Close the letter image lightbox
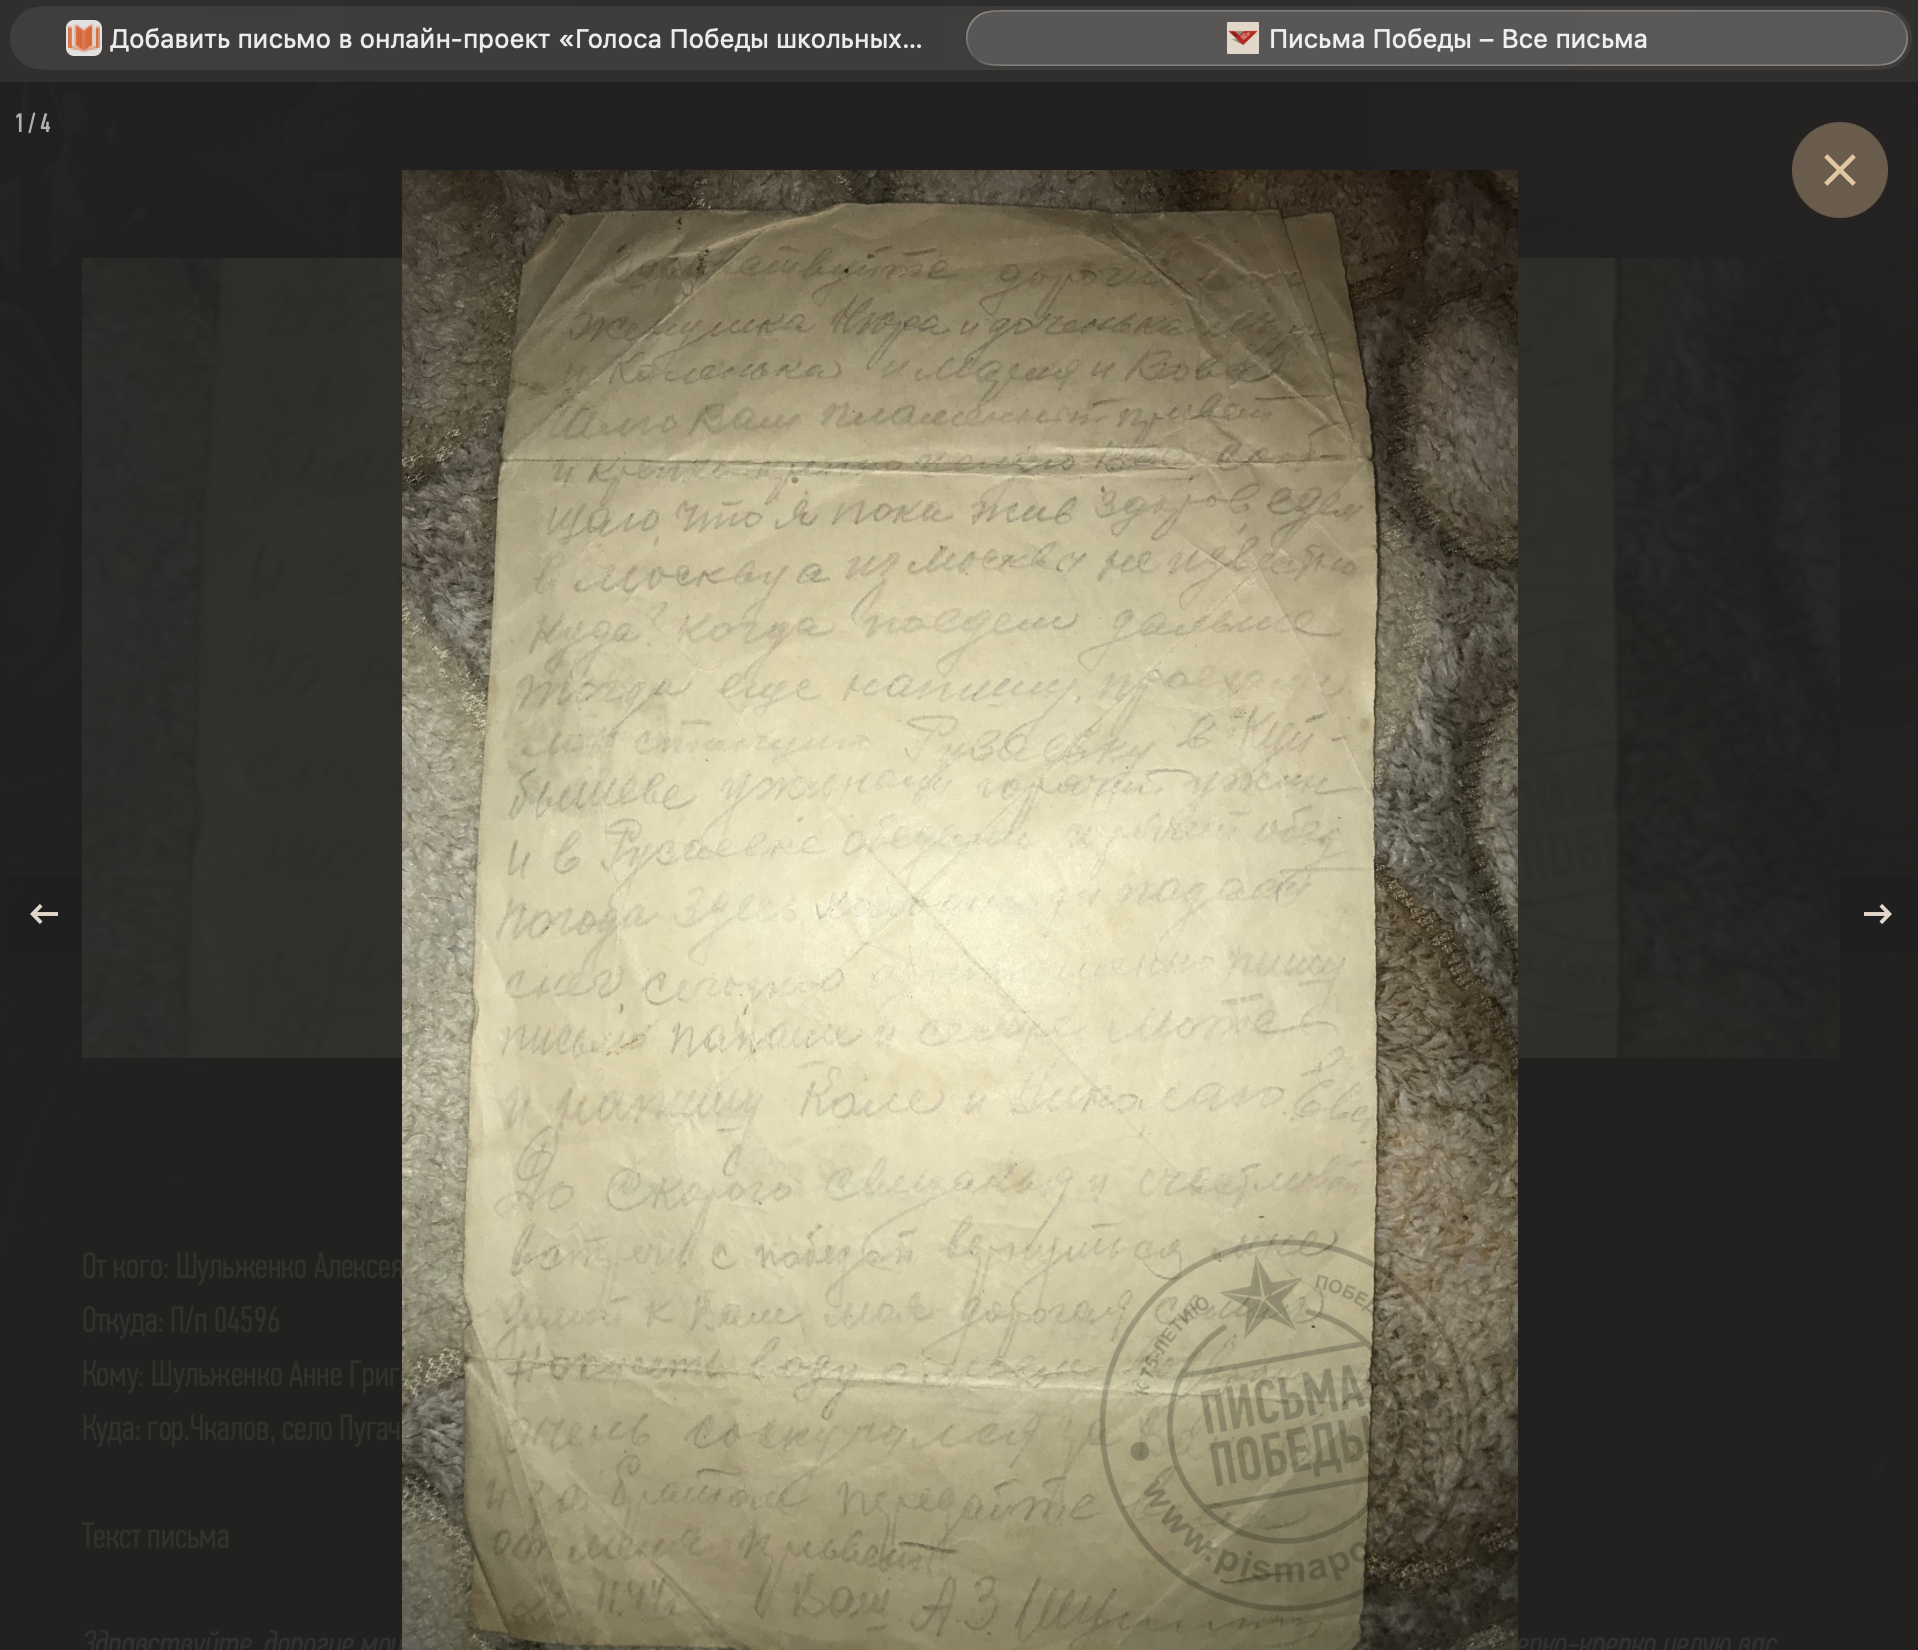 click(x=1838, y=170)
